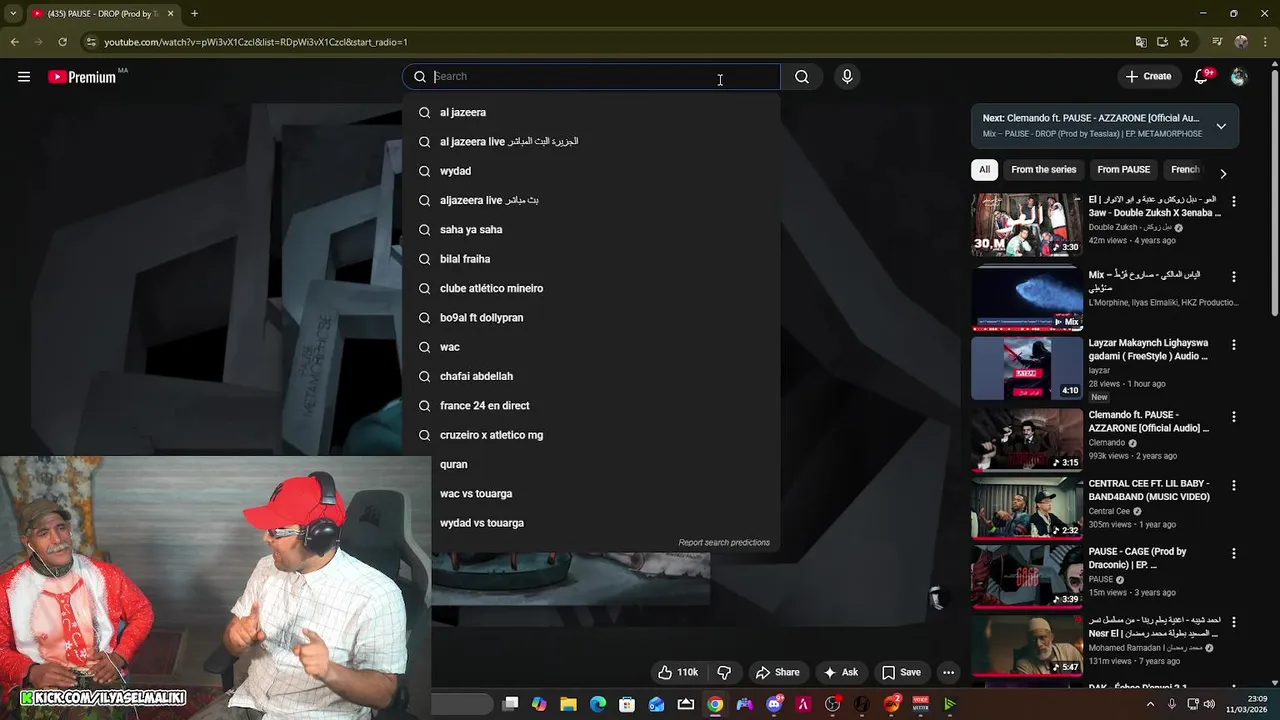
Task: Select suggestion "clube atlético mineiro"
Action: 591,288
